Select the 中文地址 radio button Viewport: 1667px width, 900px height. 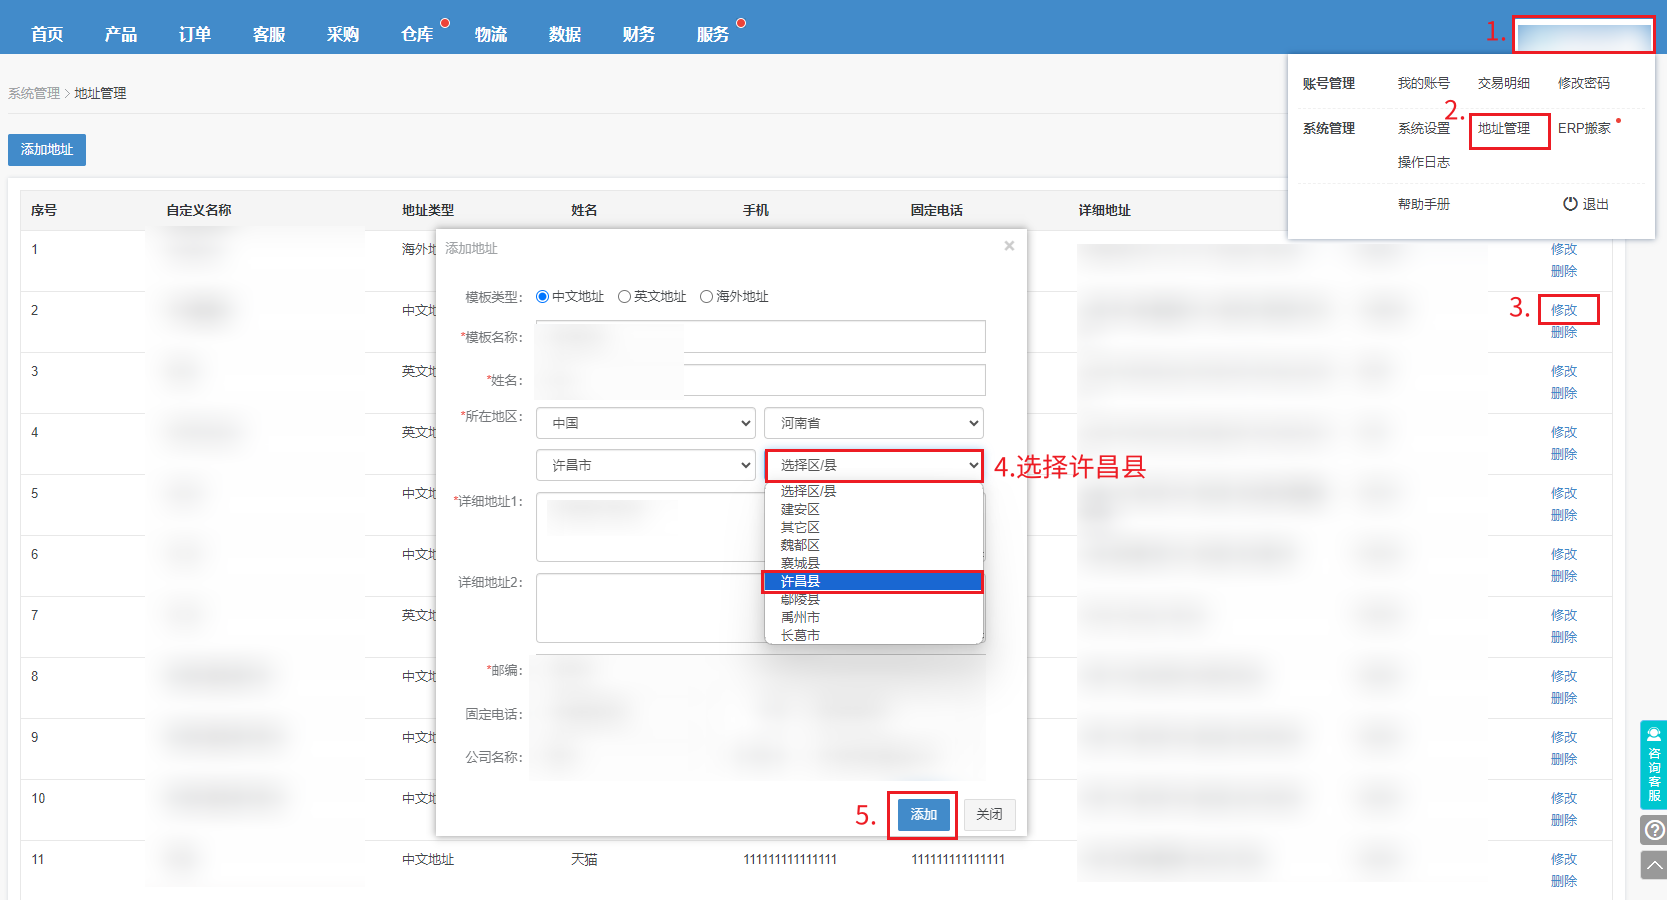pyautogui.click(x=543, y=297)
